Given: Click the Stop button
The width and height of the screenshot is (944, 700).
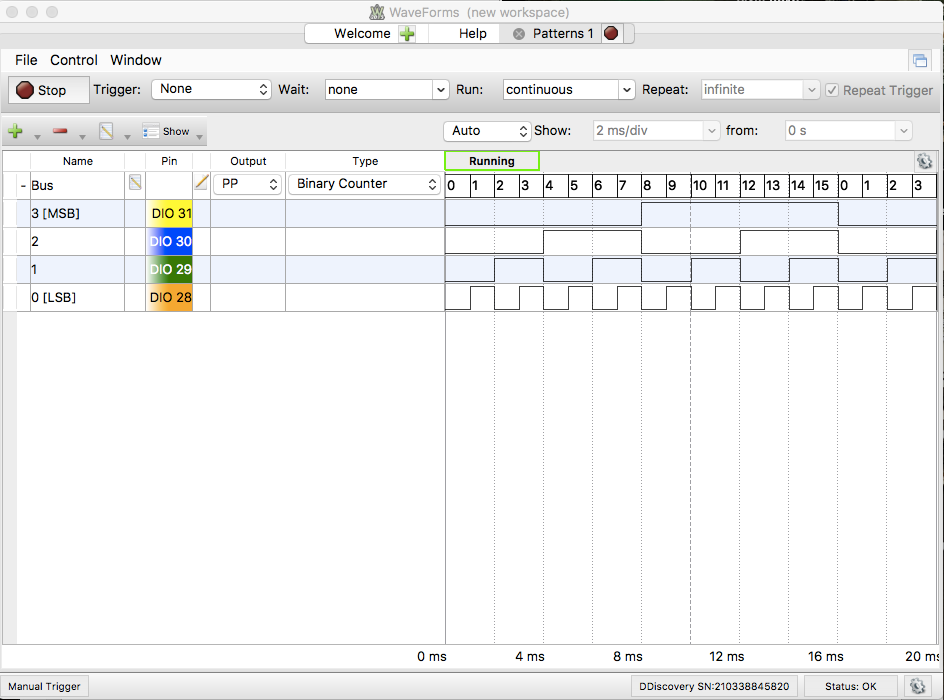Looking at the screenshot, I should pos(49,90).
